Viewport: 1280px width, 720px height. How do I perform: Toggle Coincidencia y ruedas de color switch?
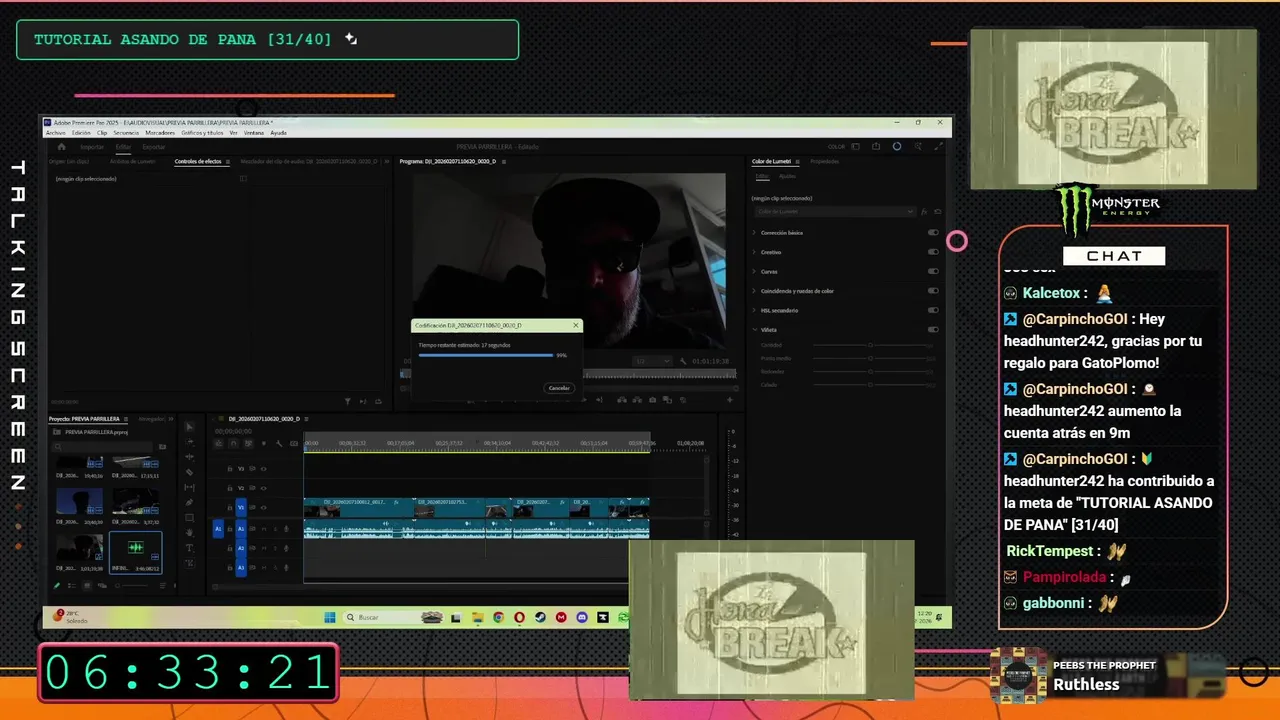pos(933,291)
